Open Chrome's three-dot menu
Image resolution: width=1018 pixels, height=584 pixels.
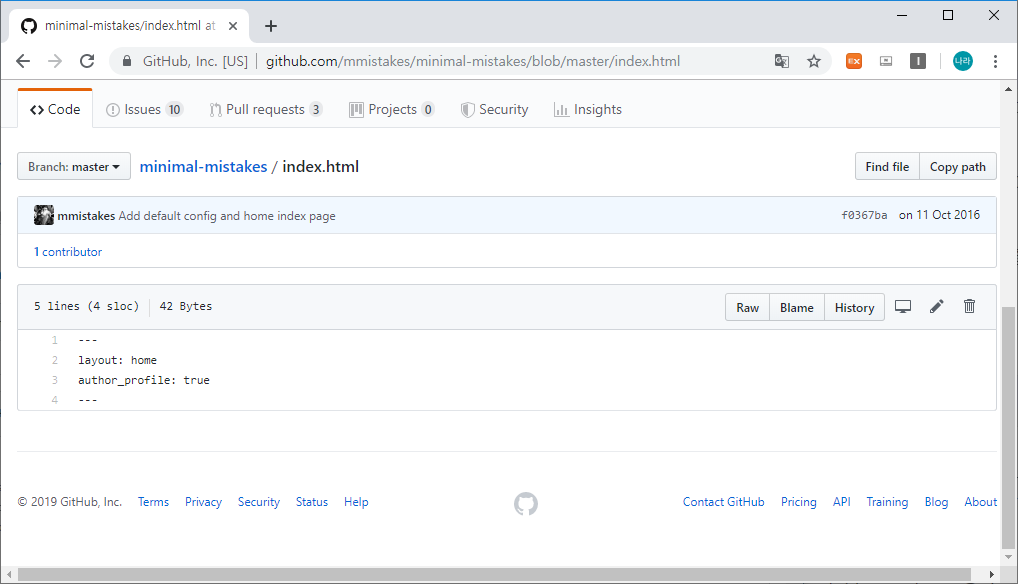tap(995, 61)
